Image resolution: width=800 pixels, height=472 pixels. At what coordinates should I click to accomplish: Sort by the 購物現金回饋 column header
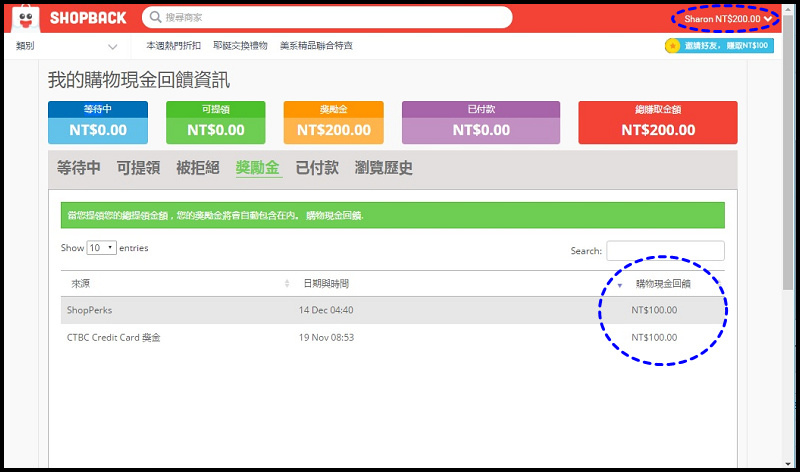[x=663, y=284]
